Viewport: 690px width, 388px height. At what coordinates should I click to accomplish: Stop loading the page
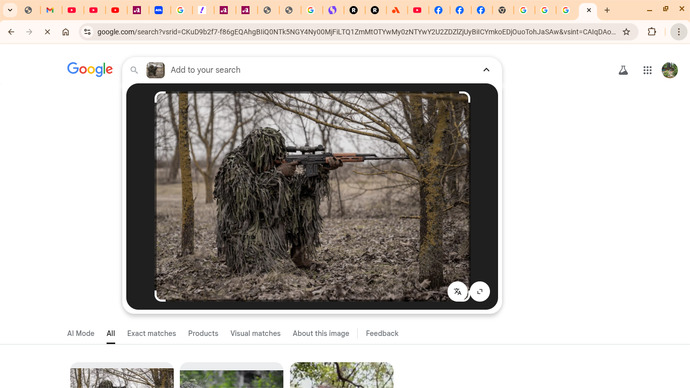pos(47,32)
